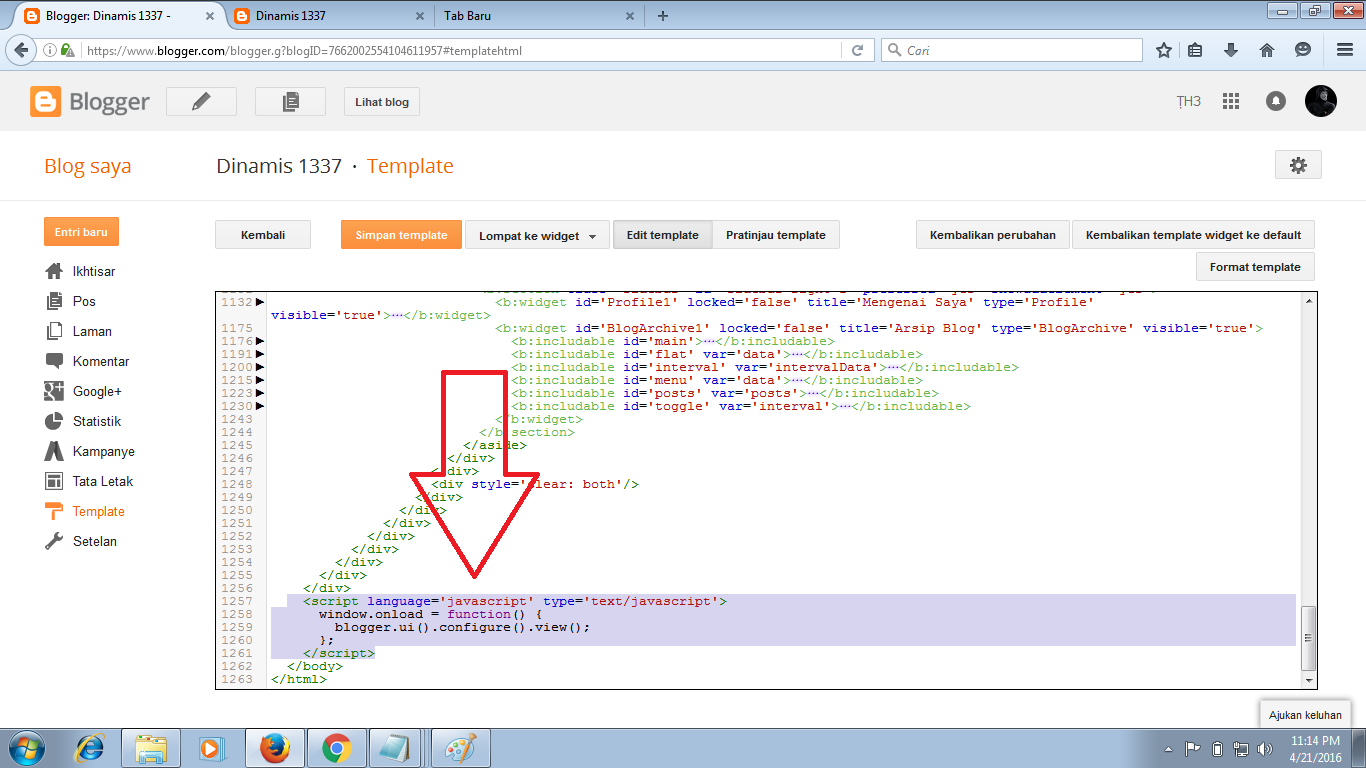This screenshot has width=1366, height=768.
Task: Click the Statistik sidebar icon
Action: tap(55, 421)
